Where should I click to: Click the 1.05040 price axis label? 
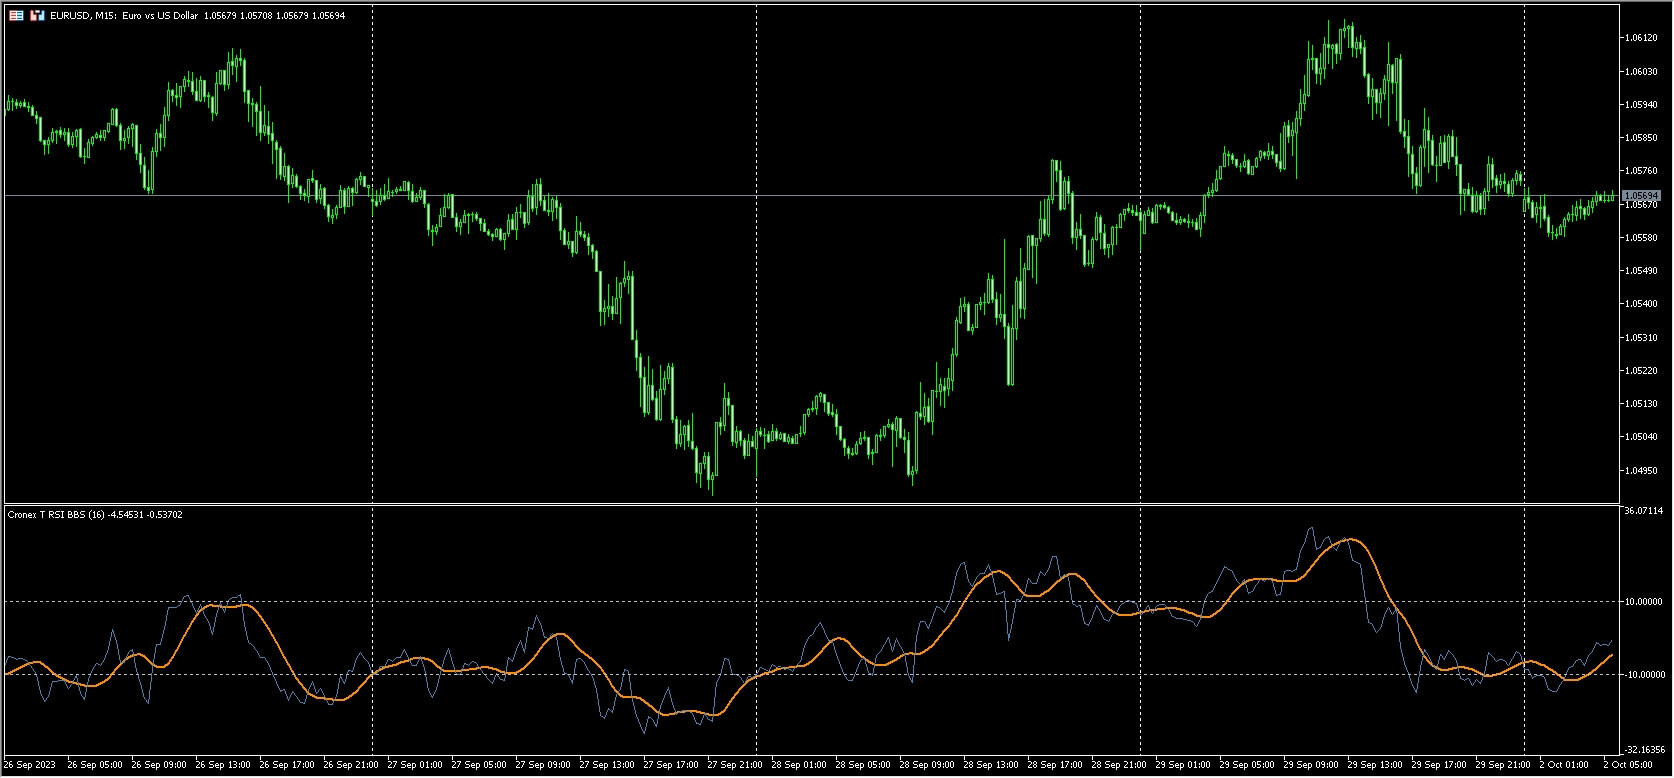[1641, 437]
